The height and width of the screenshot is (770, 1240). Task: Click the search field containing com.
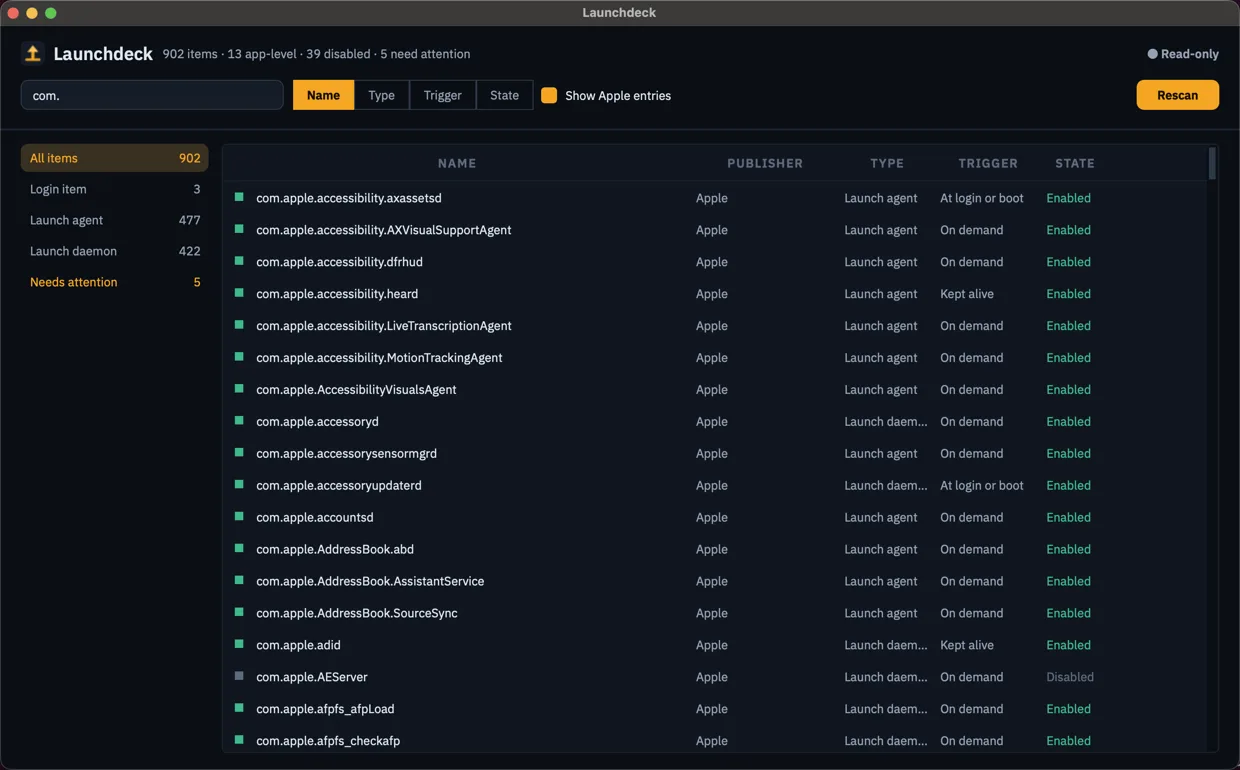pos(152,95)
